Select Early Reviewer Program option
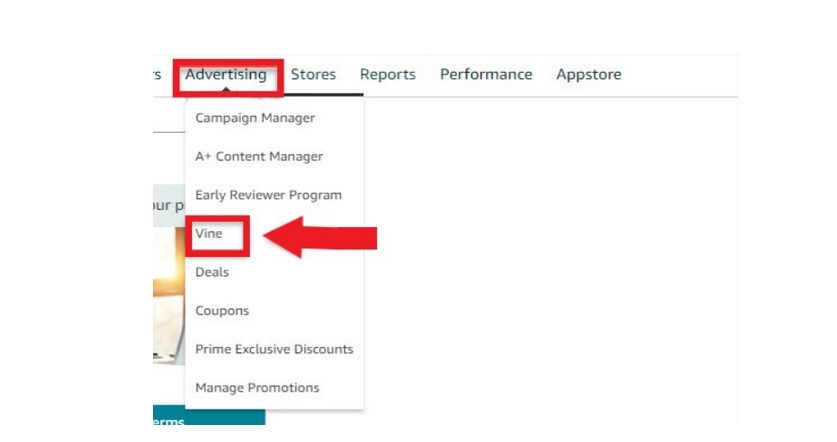 (269, 195)
